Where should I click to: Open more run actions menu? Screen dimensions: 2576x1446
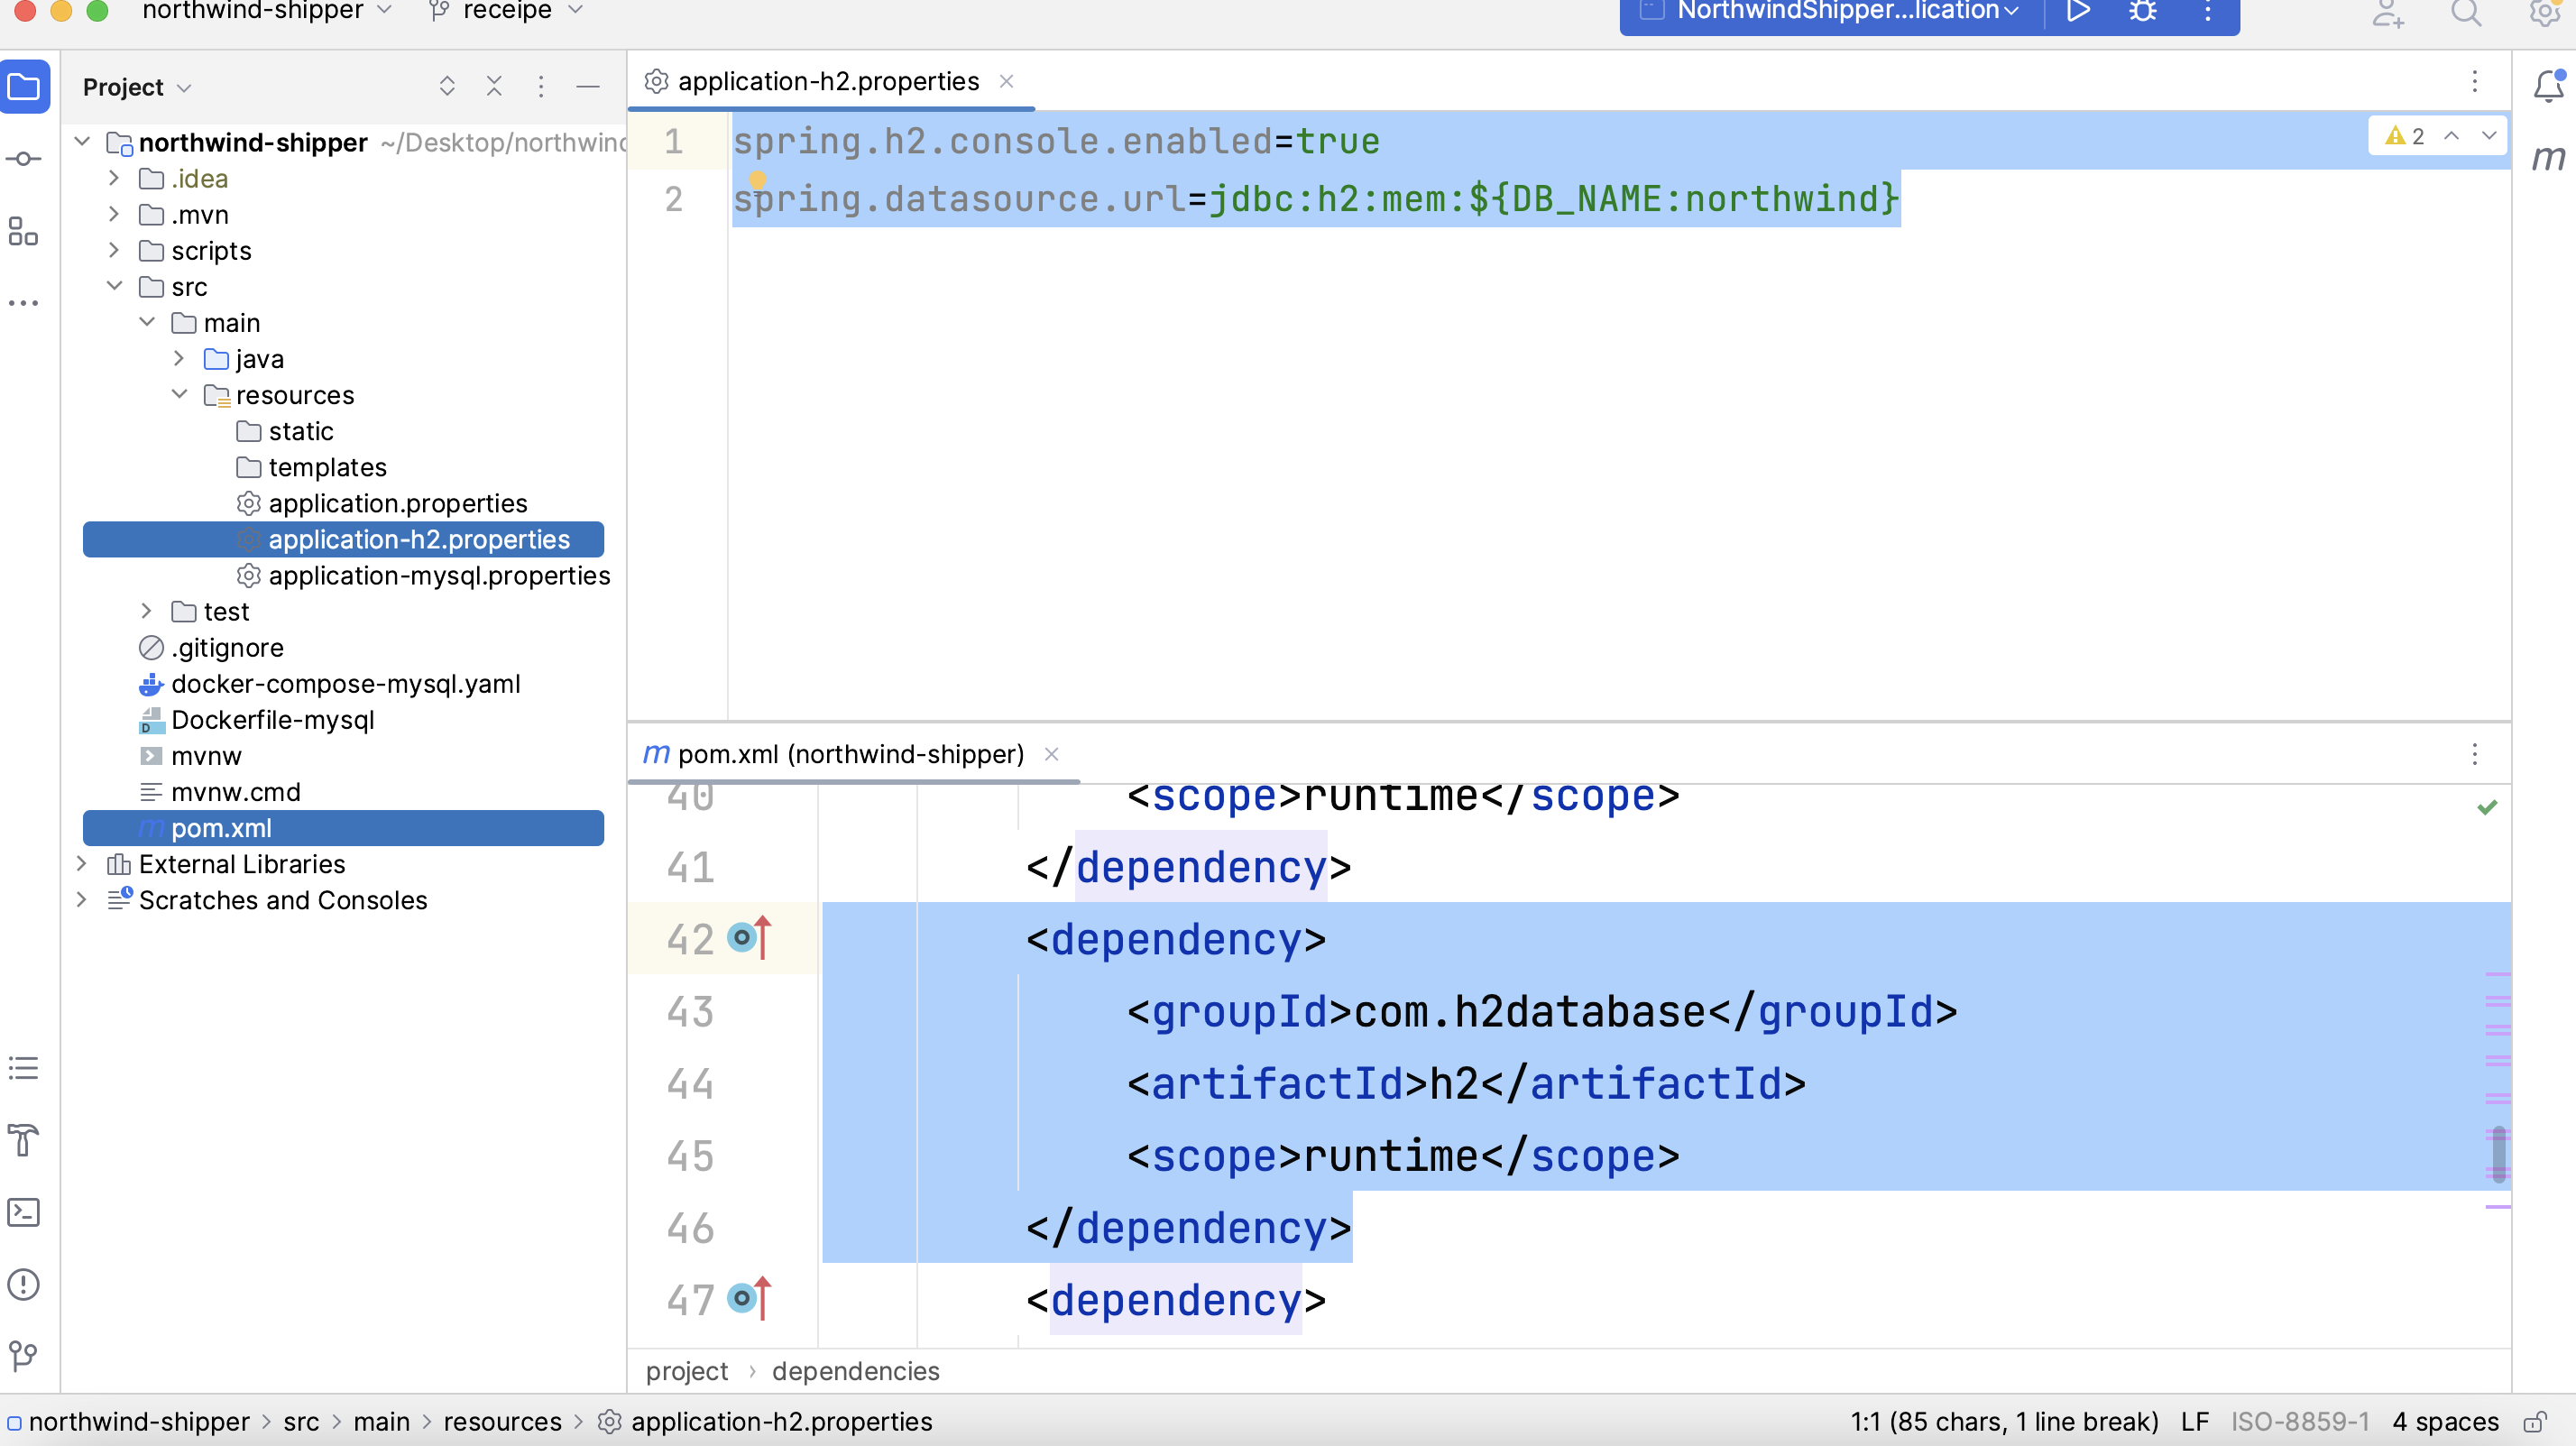2208,12
